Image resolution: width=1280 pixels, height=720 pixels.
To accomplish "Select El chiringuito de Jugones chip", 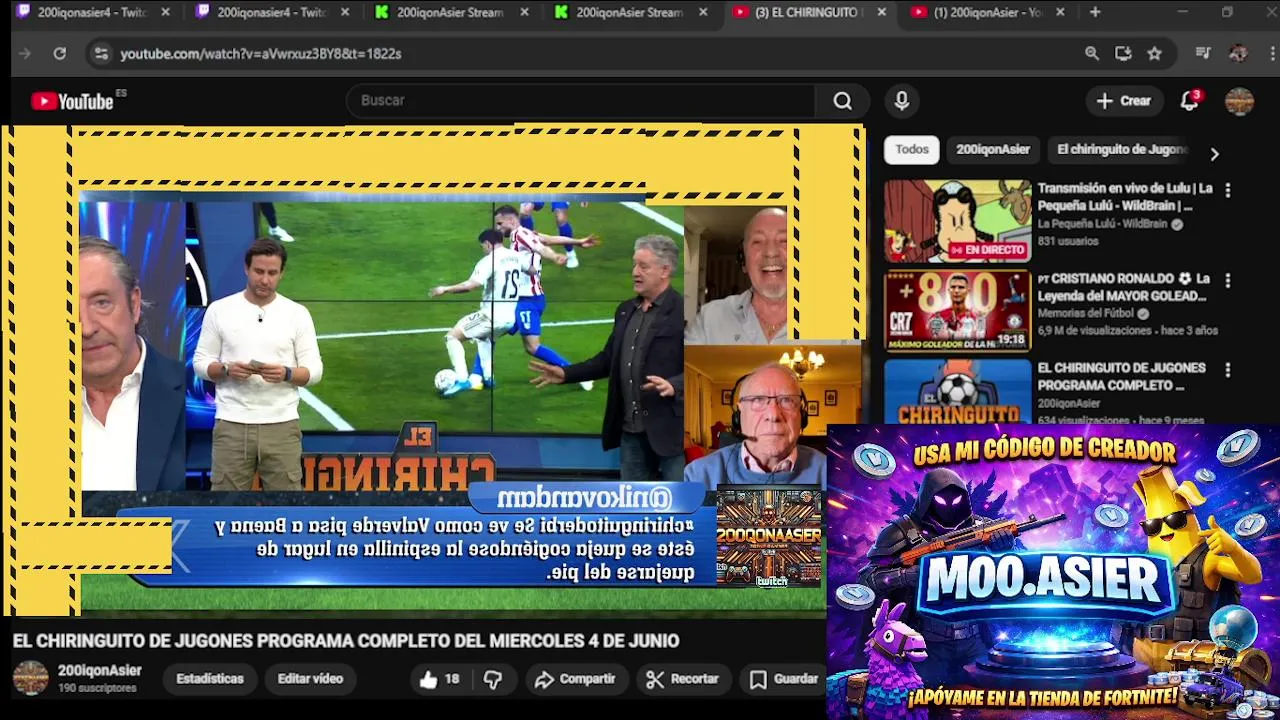I will pos(1122,150).
